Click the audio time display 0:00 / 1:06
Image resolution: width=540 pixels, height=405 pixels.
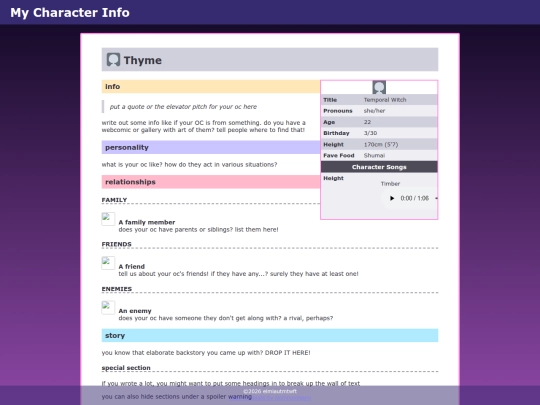pyautogui.click(x=415, y=198)
